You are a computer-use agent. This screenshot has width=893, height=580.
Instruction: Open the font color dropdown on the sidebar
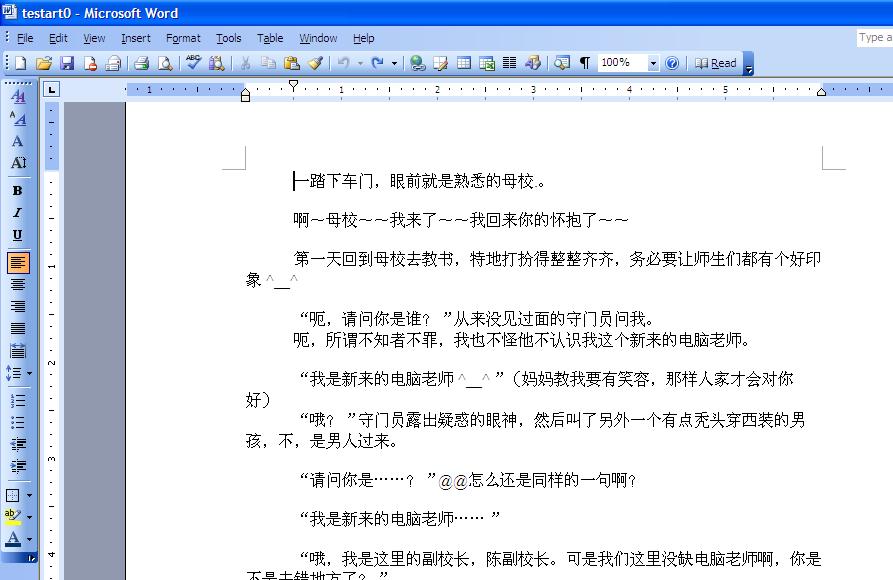pos(31,541)
